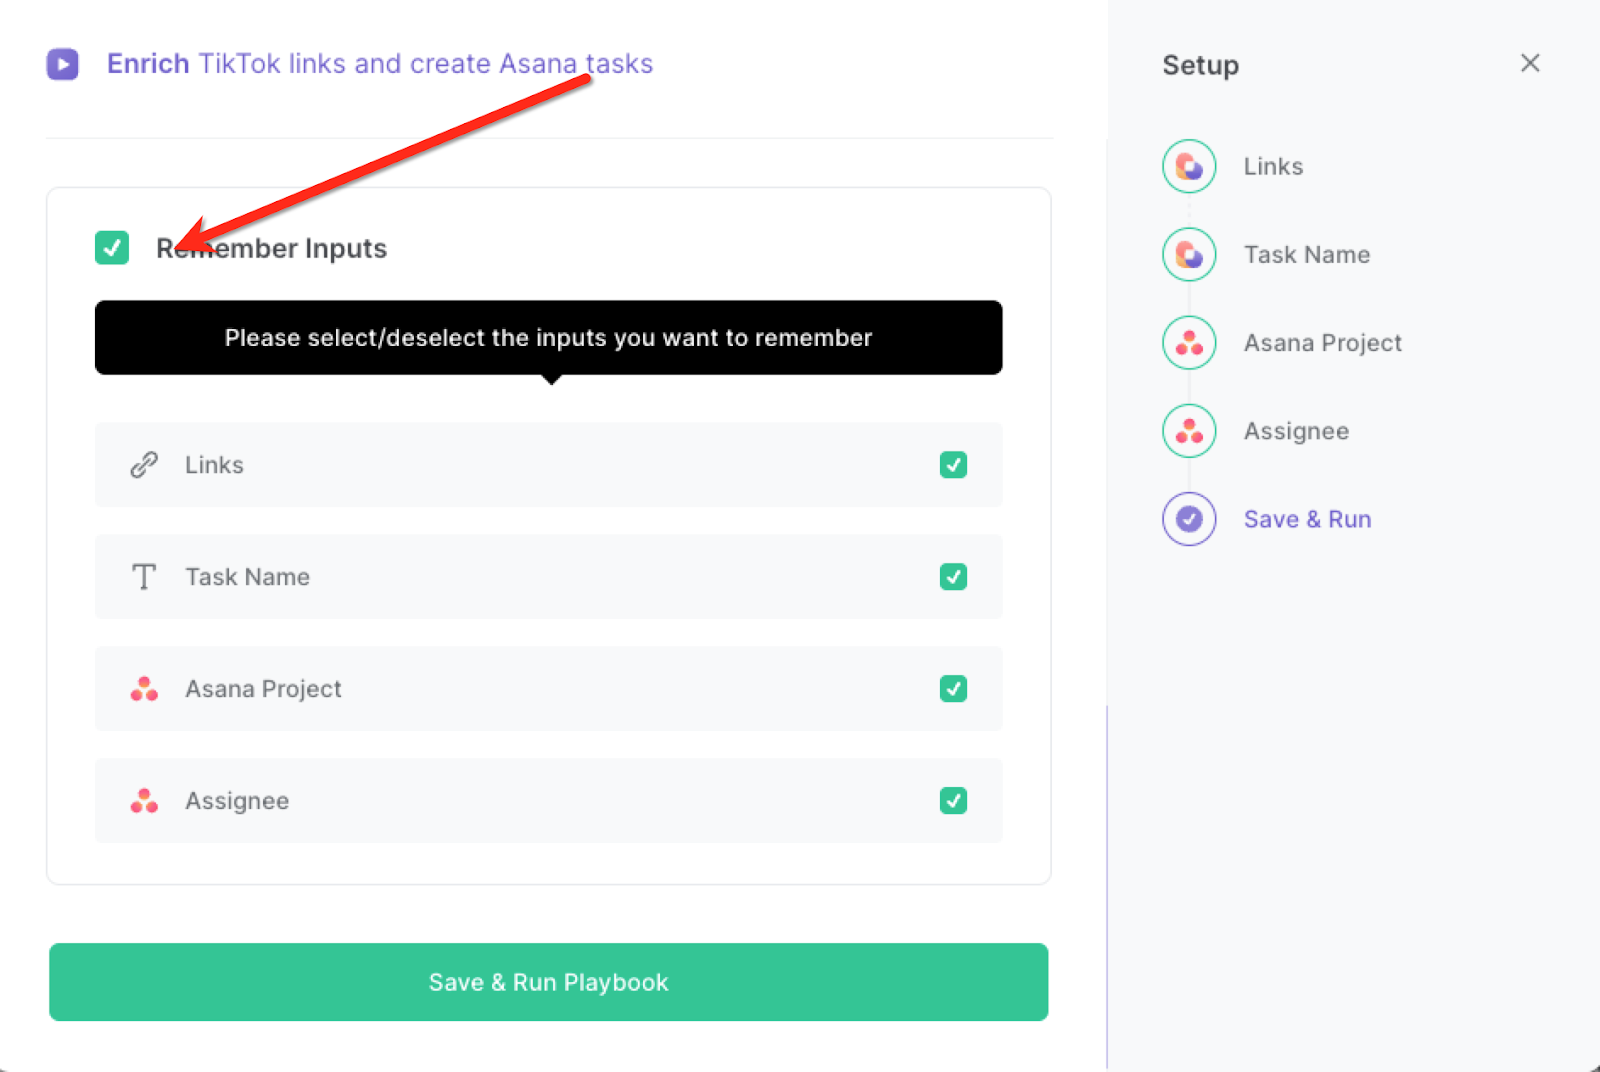Deselect the Links remember checkbox
The height and width of the screenshot is (1072, 1600).
(x=954, y=464)
